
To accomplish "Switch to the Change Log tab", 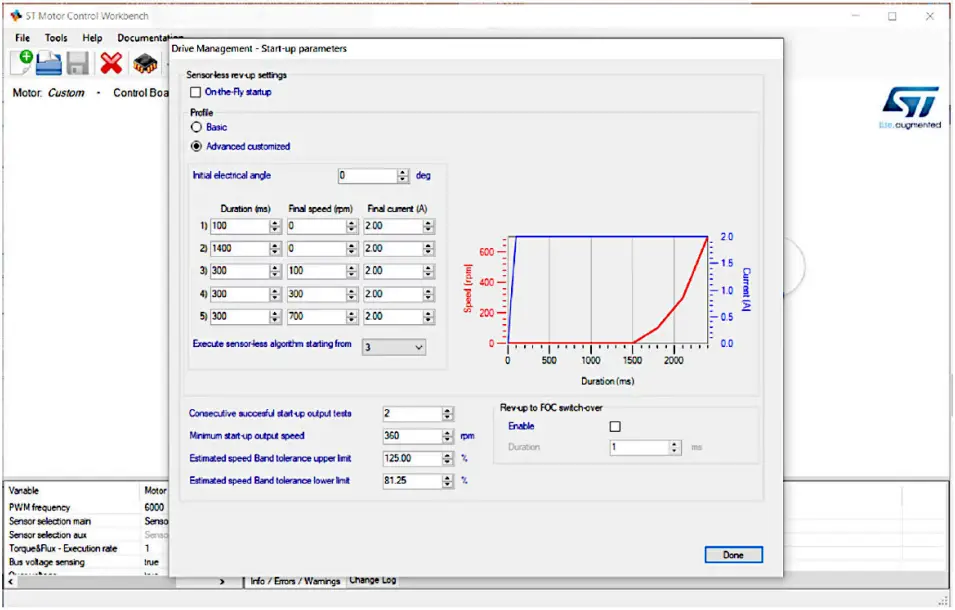I will 372,580.
